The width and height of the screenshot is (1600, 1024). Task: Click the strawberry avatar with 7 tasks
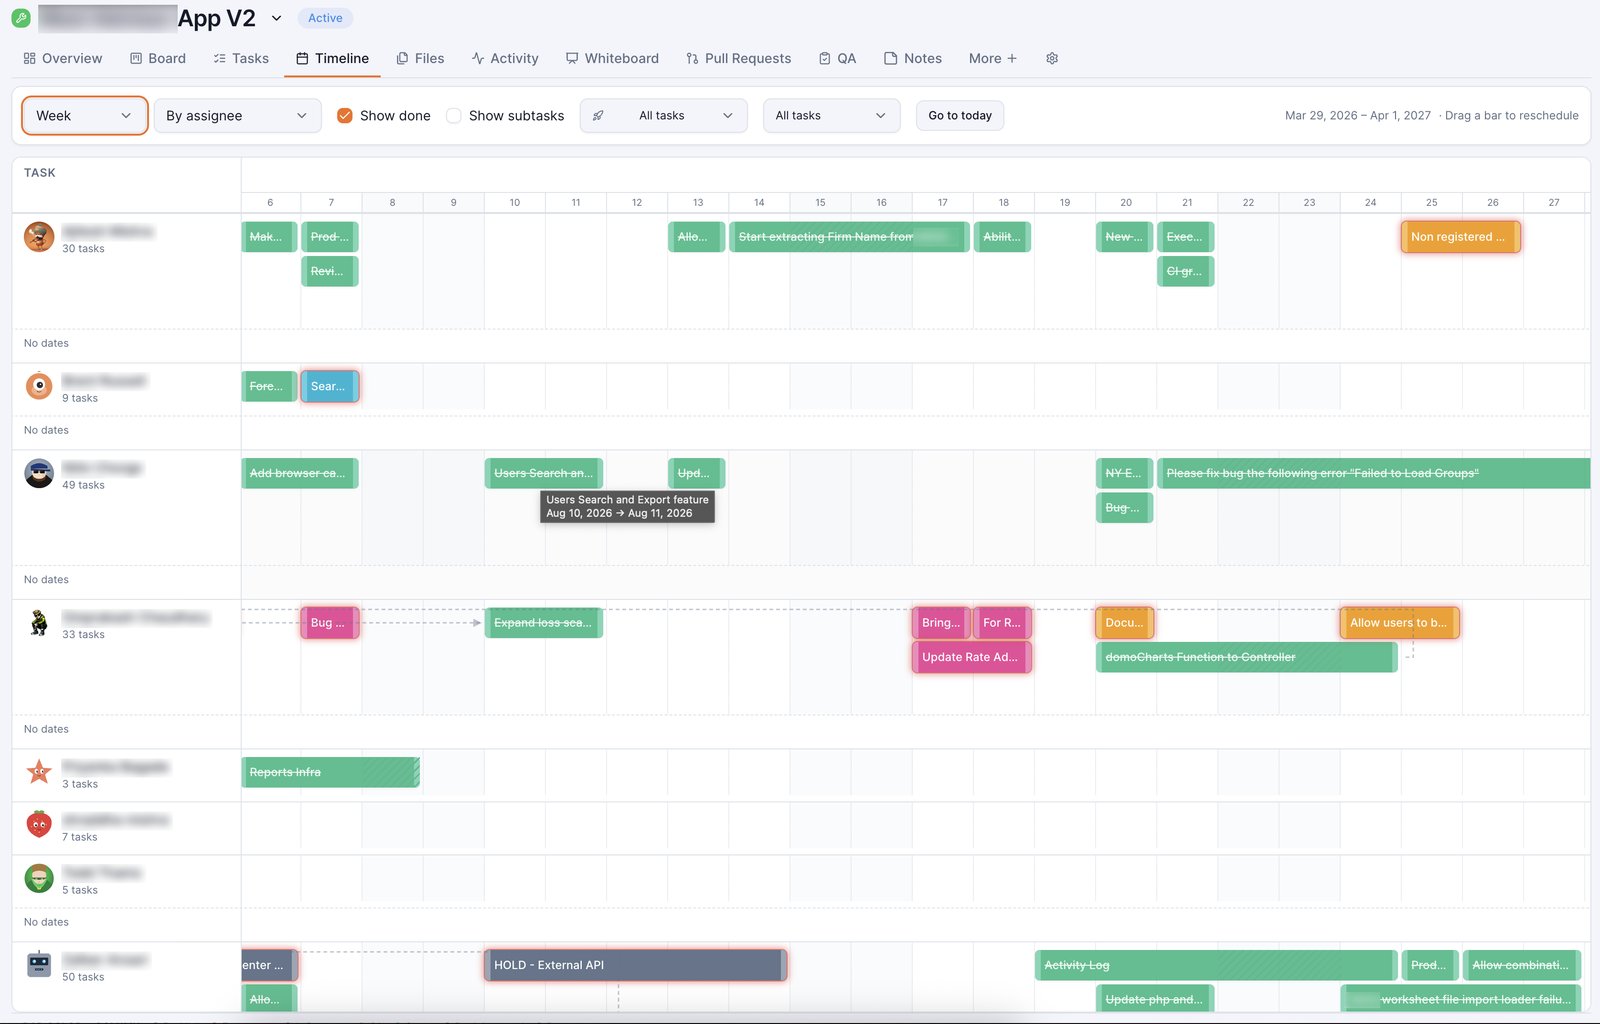pos(39,825)
